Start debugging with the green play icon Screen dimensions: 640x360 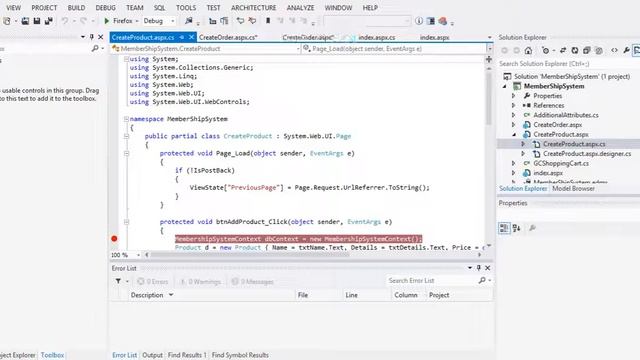pos(107,21)
